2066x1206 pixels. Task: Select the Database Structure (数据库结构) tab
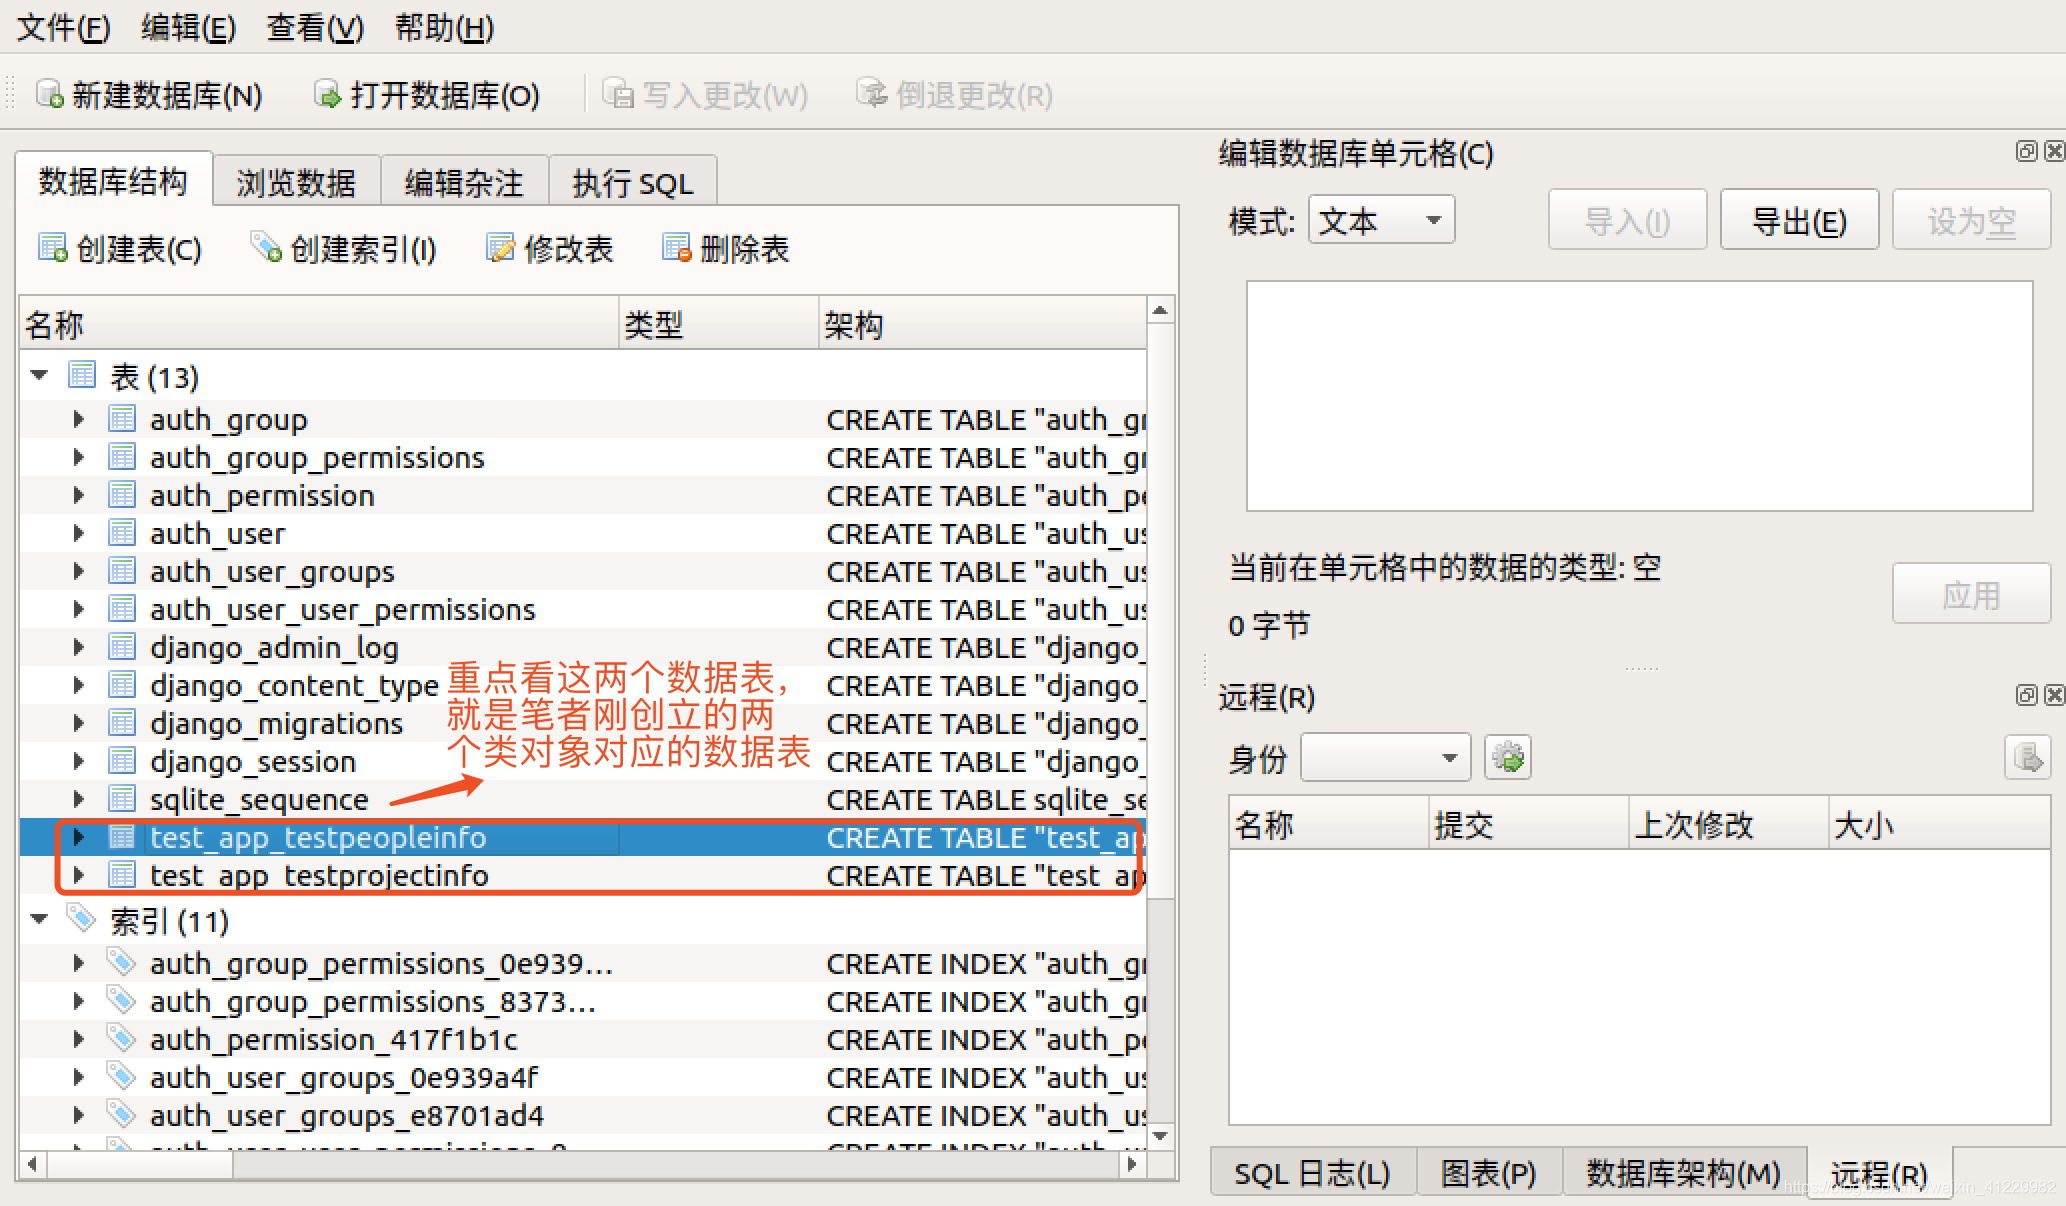click(x=113, y=181)
